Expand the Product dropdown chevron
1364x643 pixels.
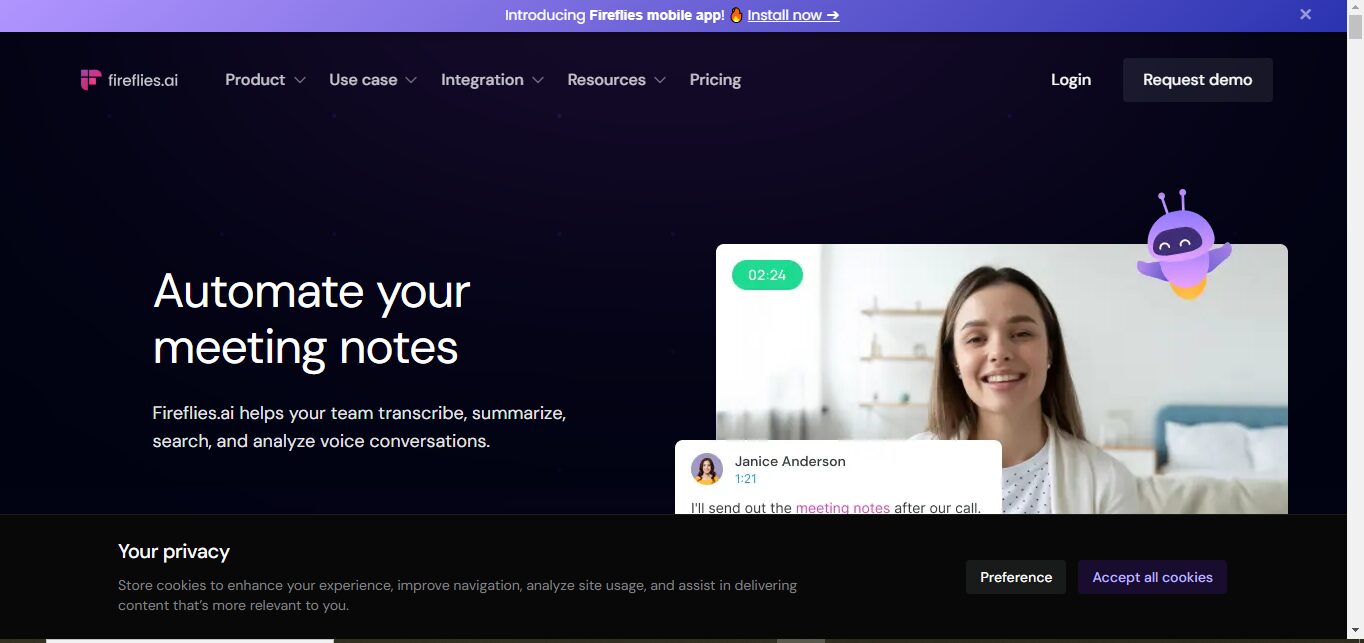click(300, 80)
